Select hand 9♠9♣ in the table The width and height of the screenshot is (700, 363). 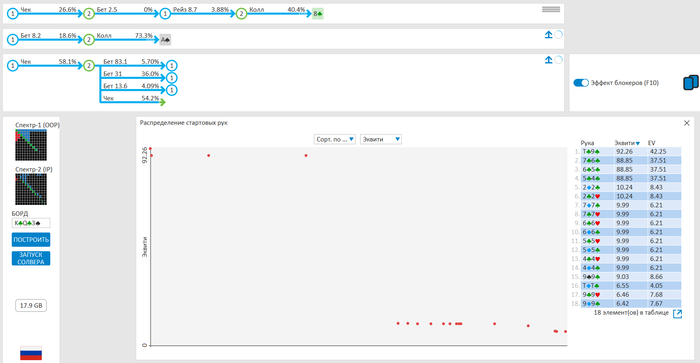[631, 277]
